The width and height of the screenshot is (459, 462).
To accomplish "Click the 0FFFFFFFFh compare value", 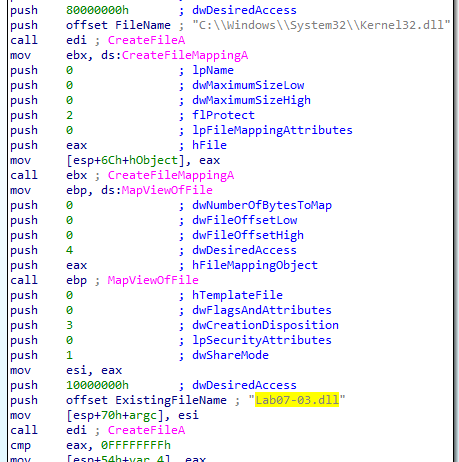I will click(136, 445).
